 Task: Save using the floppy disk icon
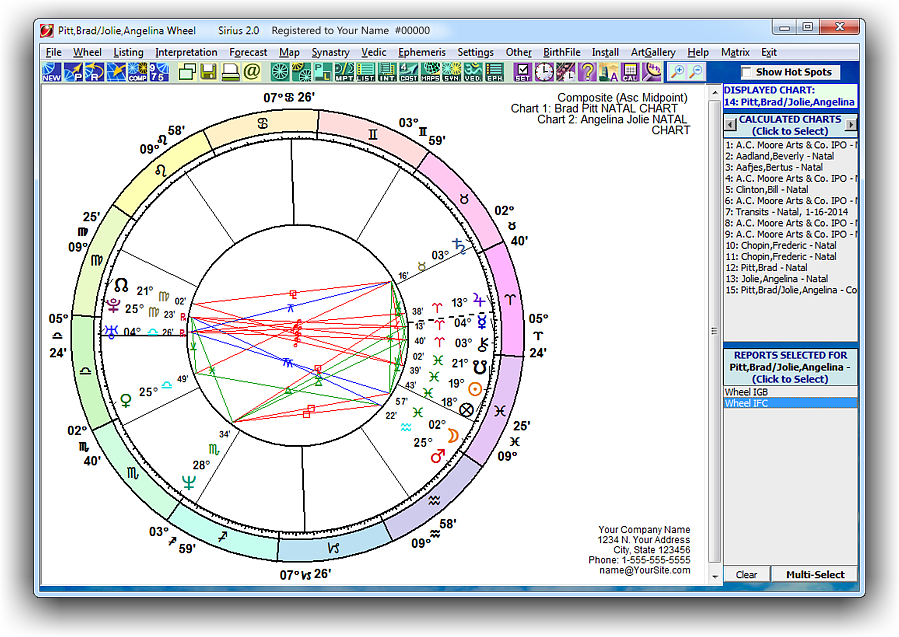208,72
